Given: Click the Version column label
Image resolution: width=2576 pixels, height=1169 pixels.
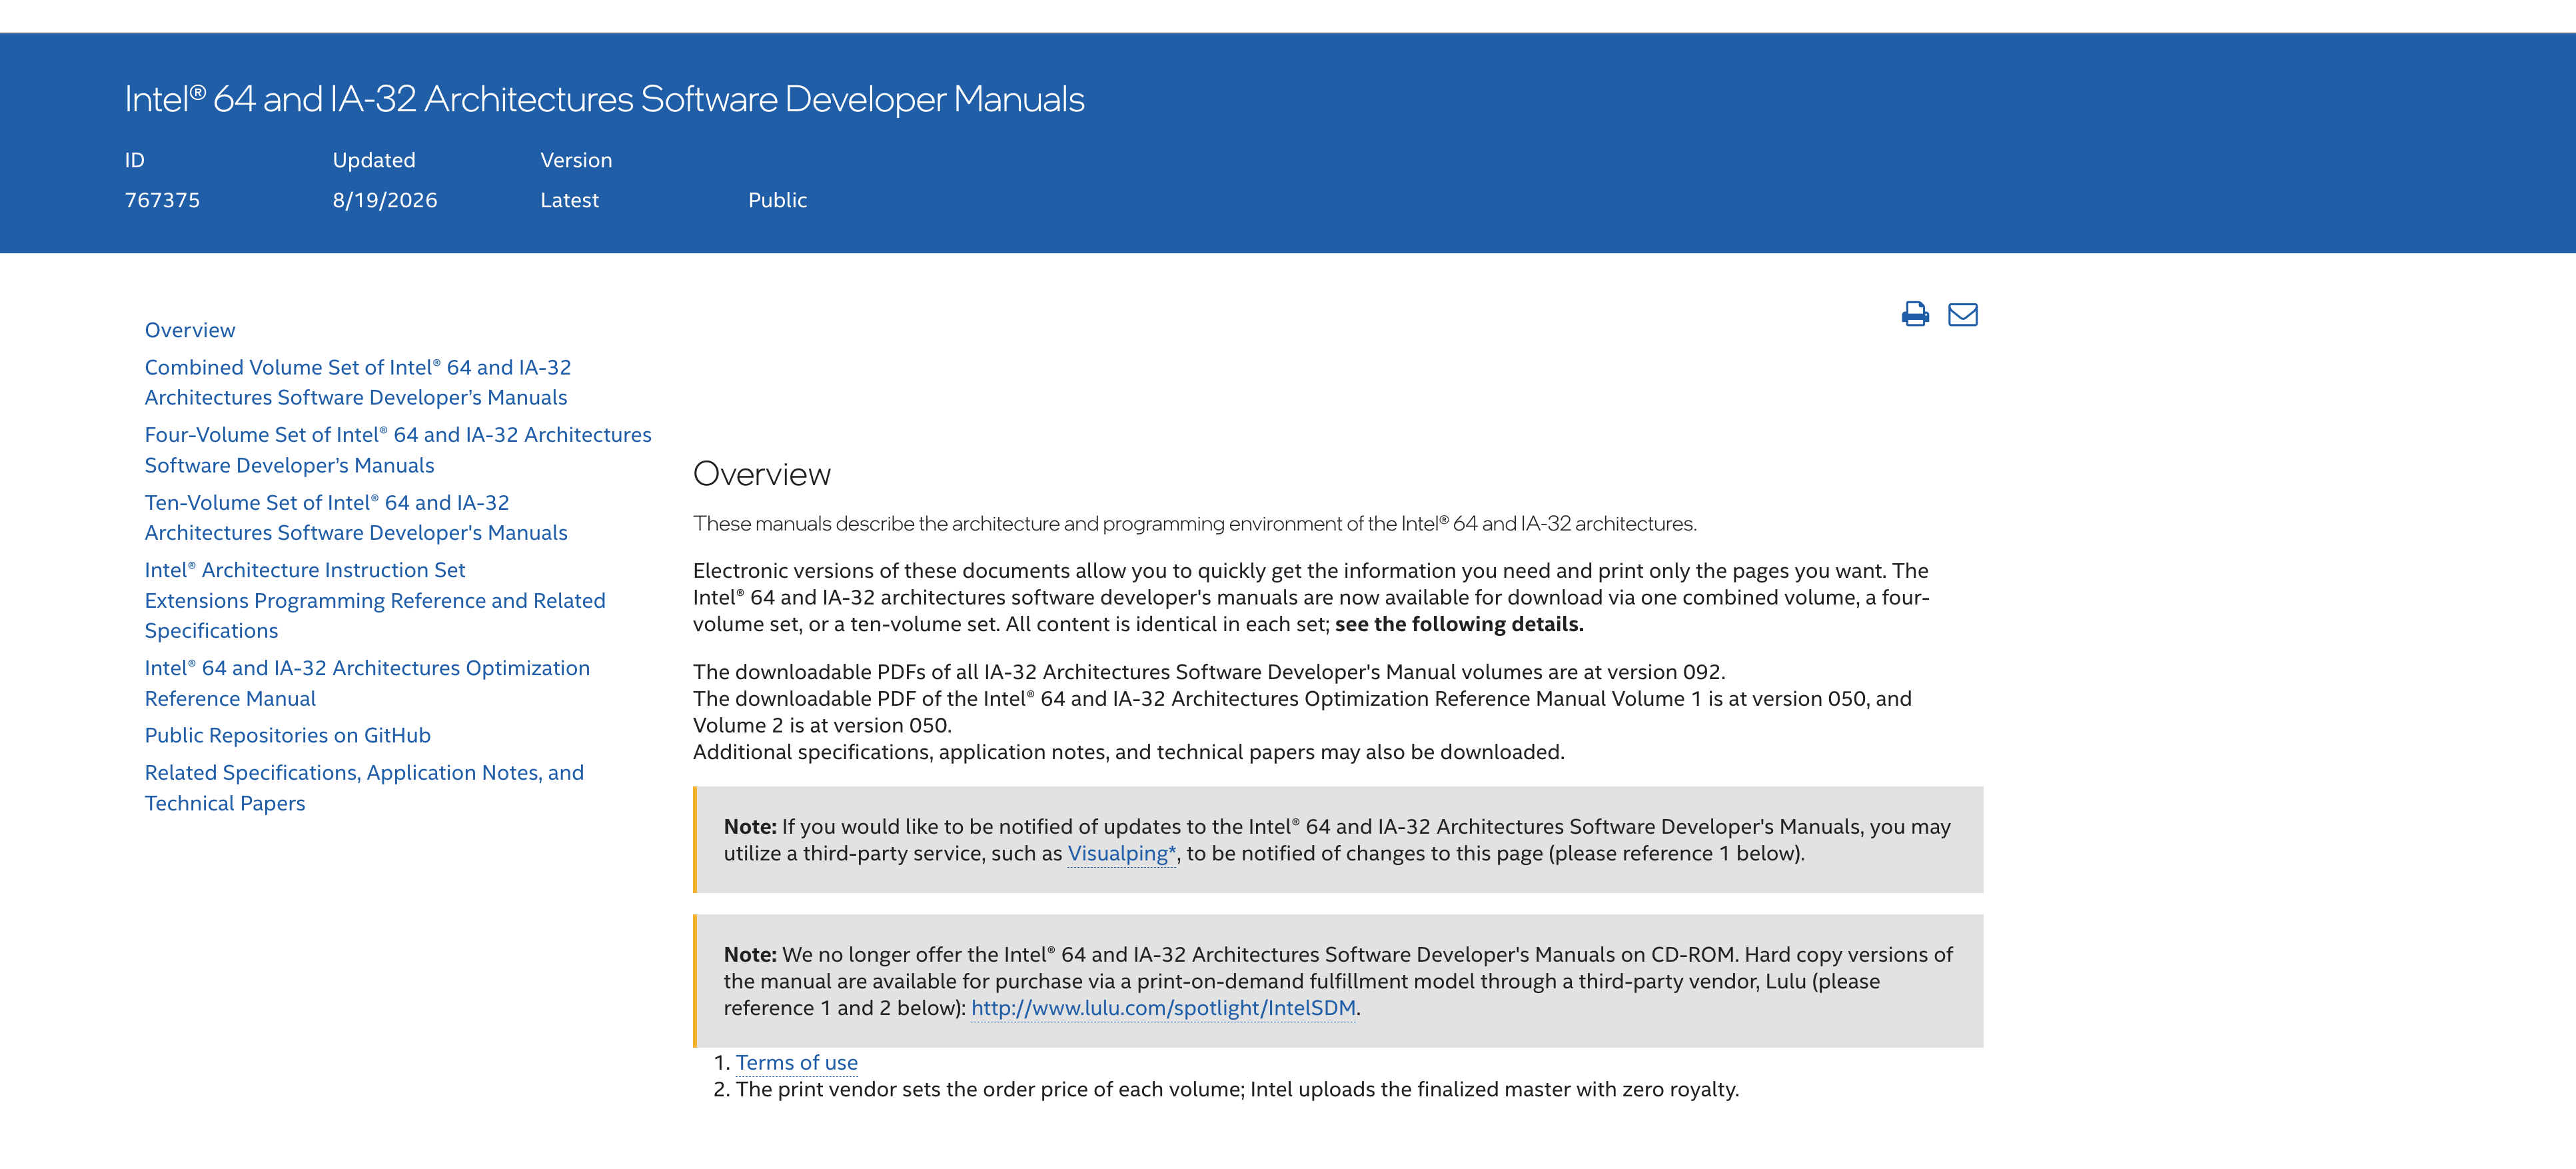Looking at the screenshot, I should (x=576, y=160).
